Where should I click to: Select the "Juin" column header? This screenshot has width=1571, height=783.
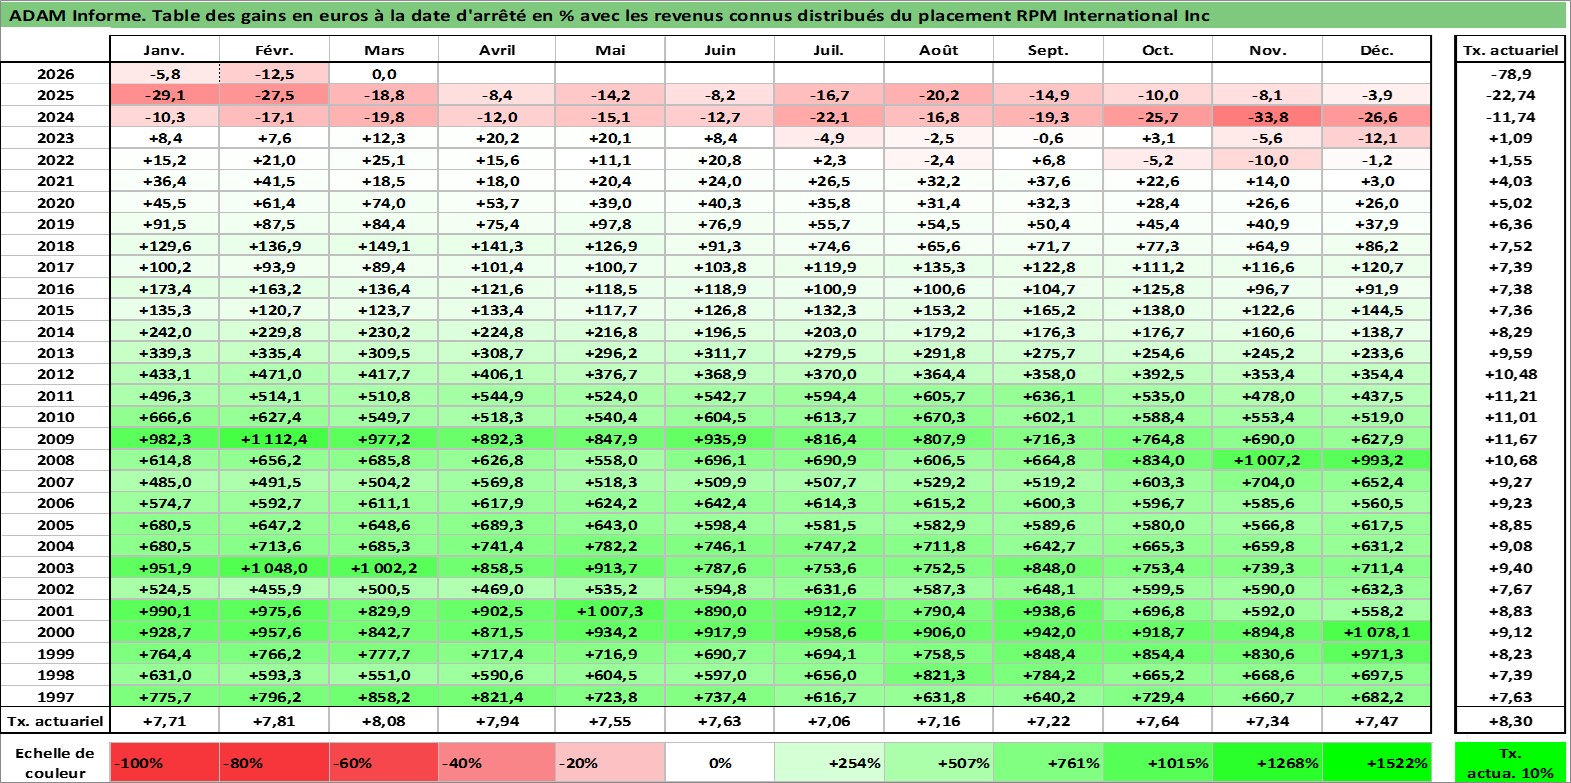tap(719, 50)
